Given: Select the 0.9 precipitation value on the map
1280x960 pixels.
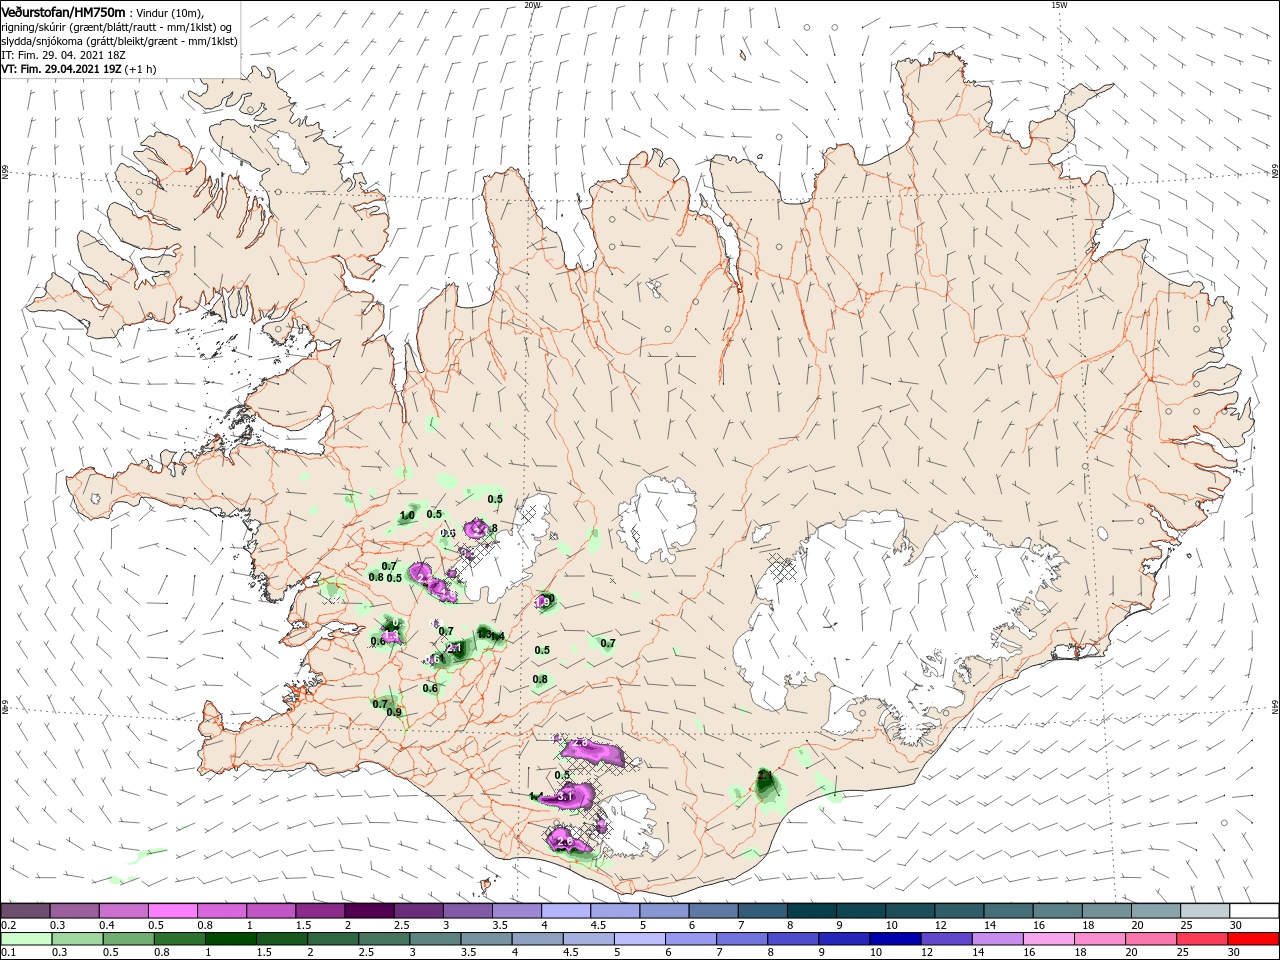Looking at the screenshot, I should [x=394, y=712].
